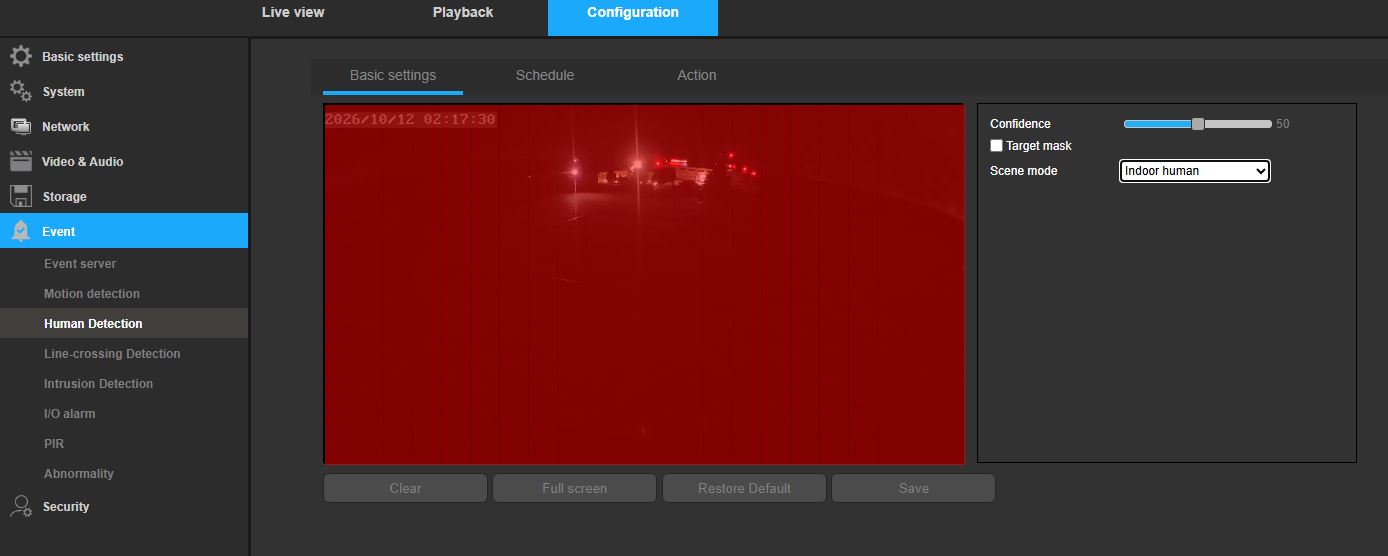Switch to the Playback tab

pos(463,12)
